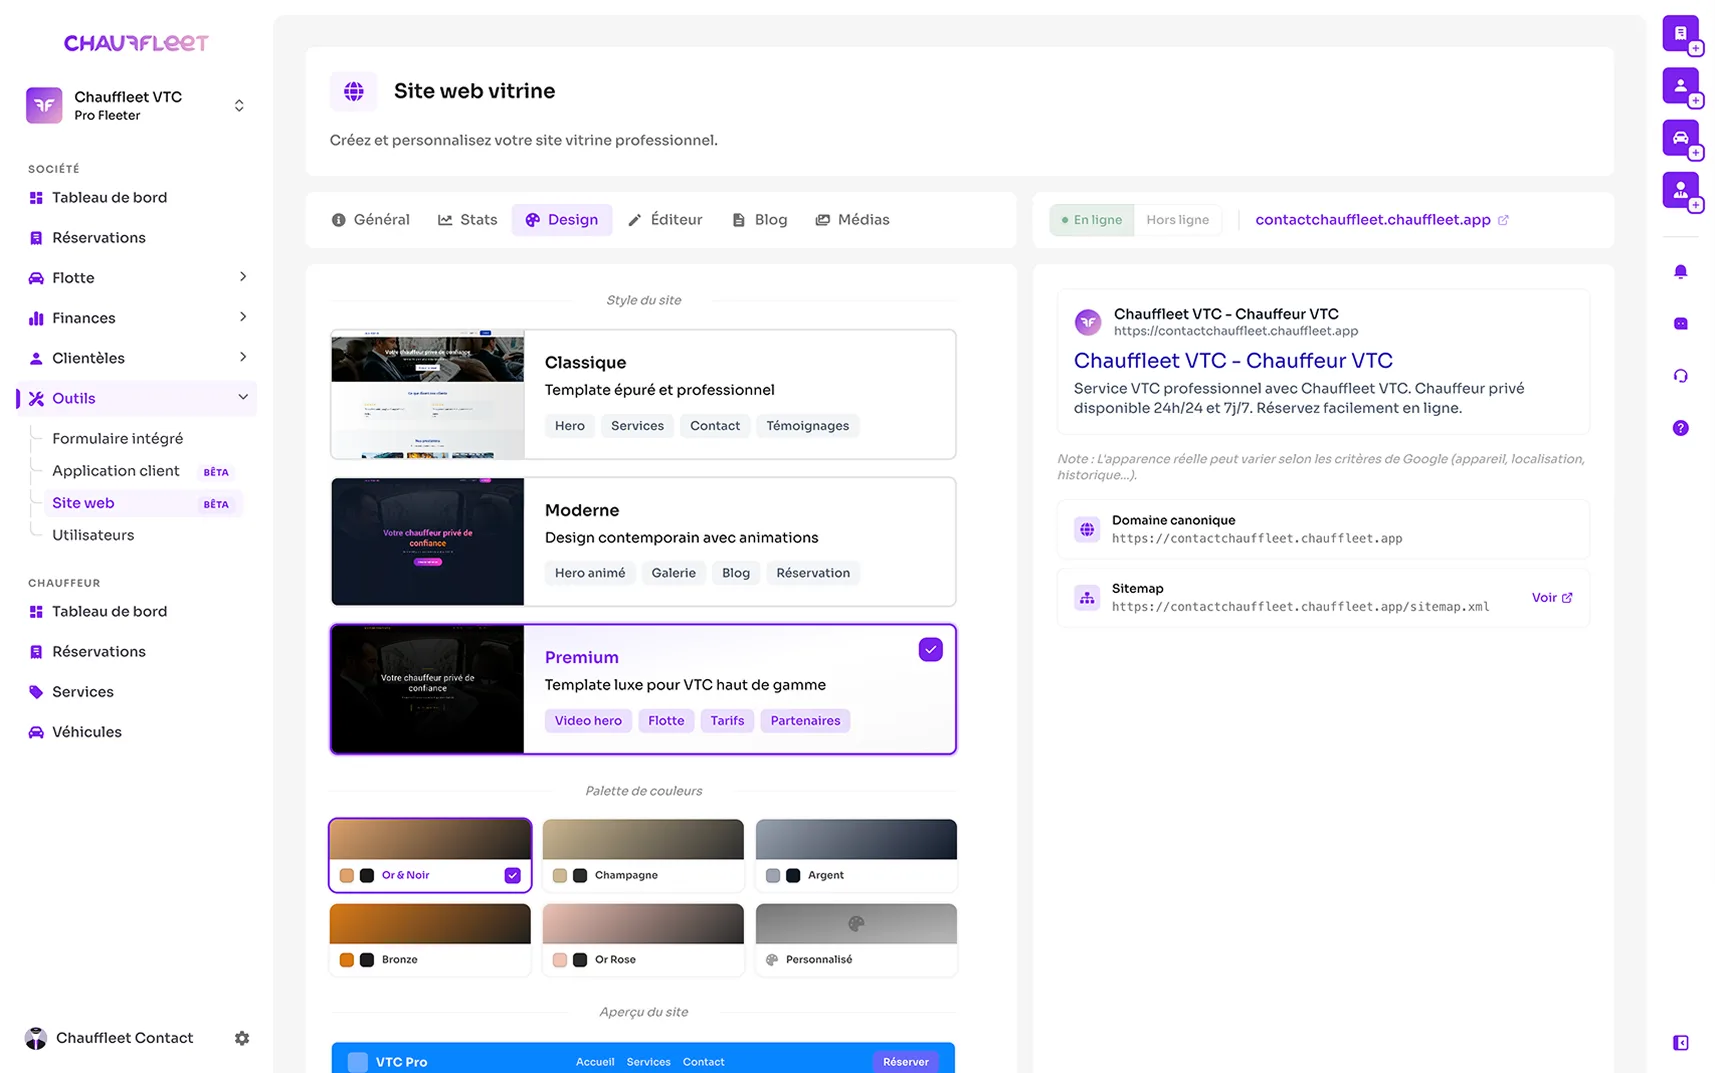Switch site status to Hors ligne
The height and width of the screenshot is (1073, 1715).
pos(1177,220)
